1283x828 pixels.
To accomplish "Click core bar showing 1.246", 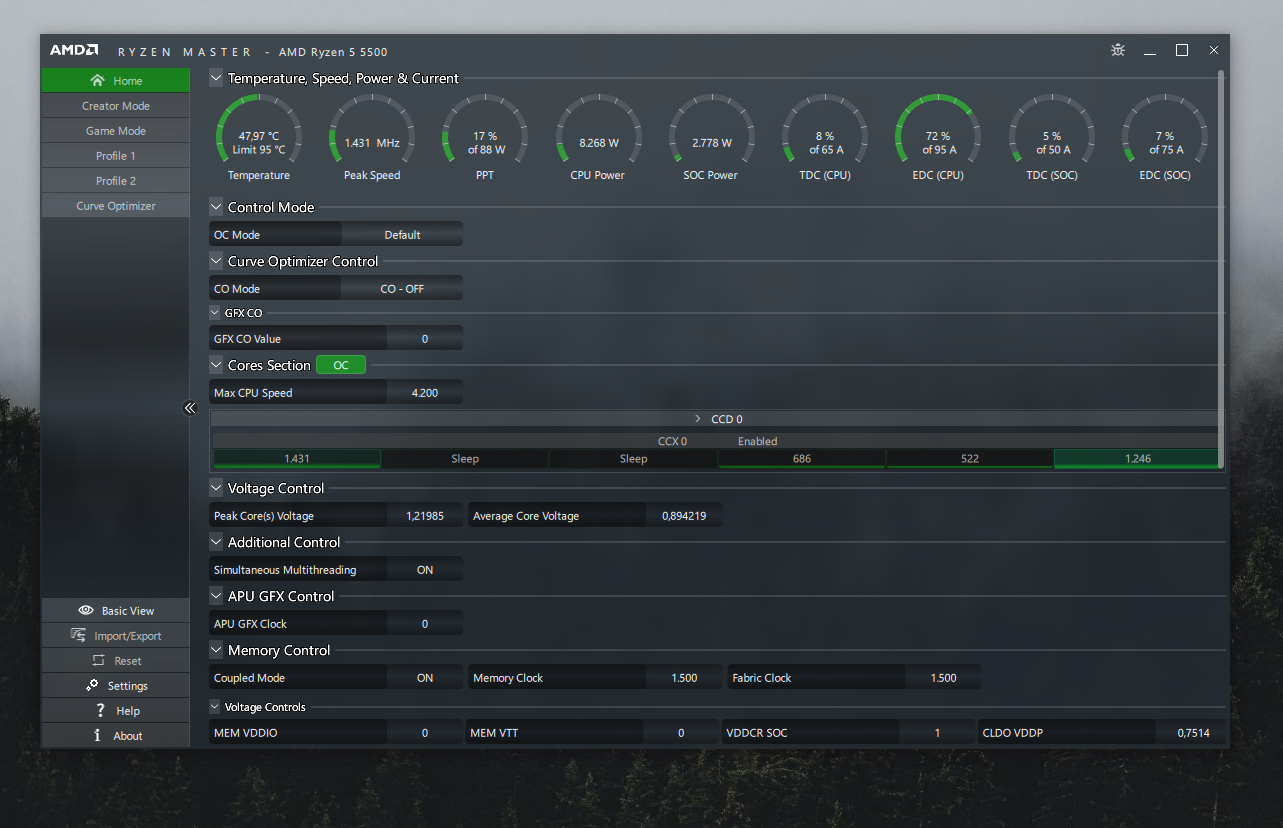I will (1138, 459).
